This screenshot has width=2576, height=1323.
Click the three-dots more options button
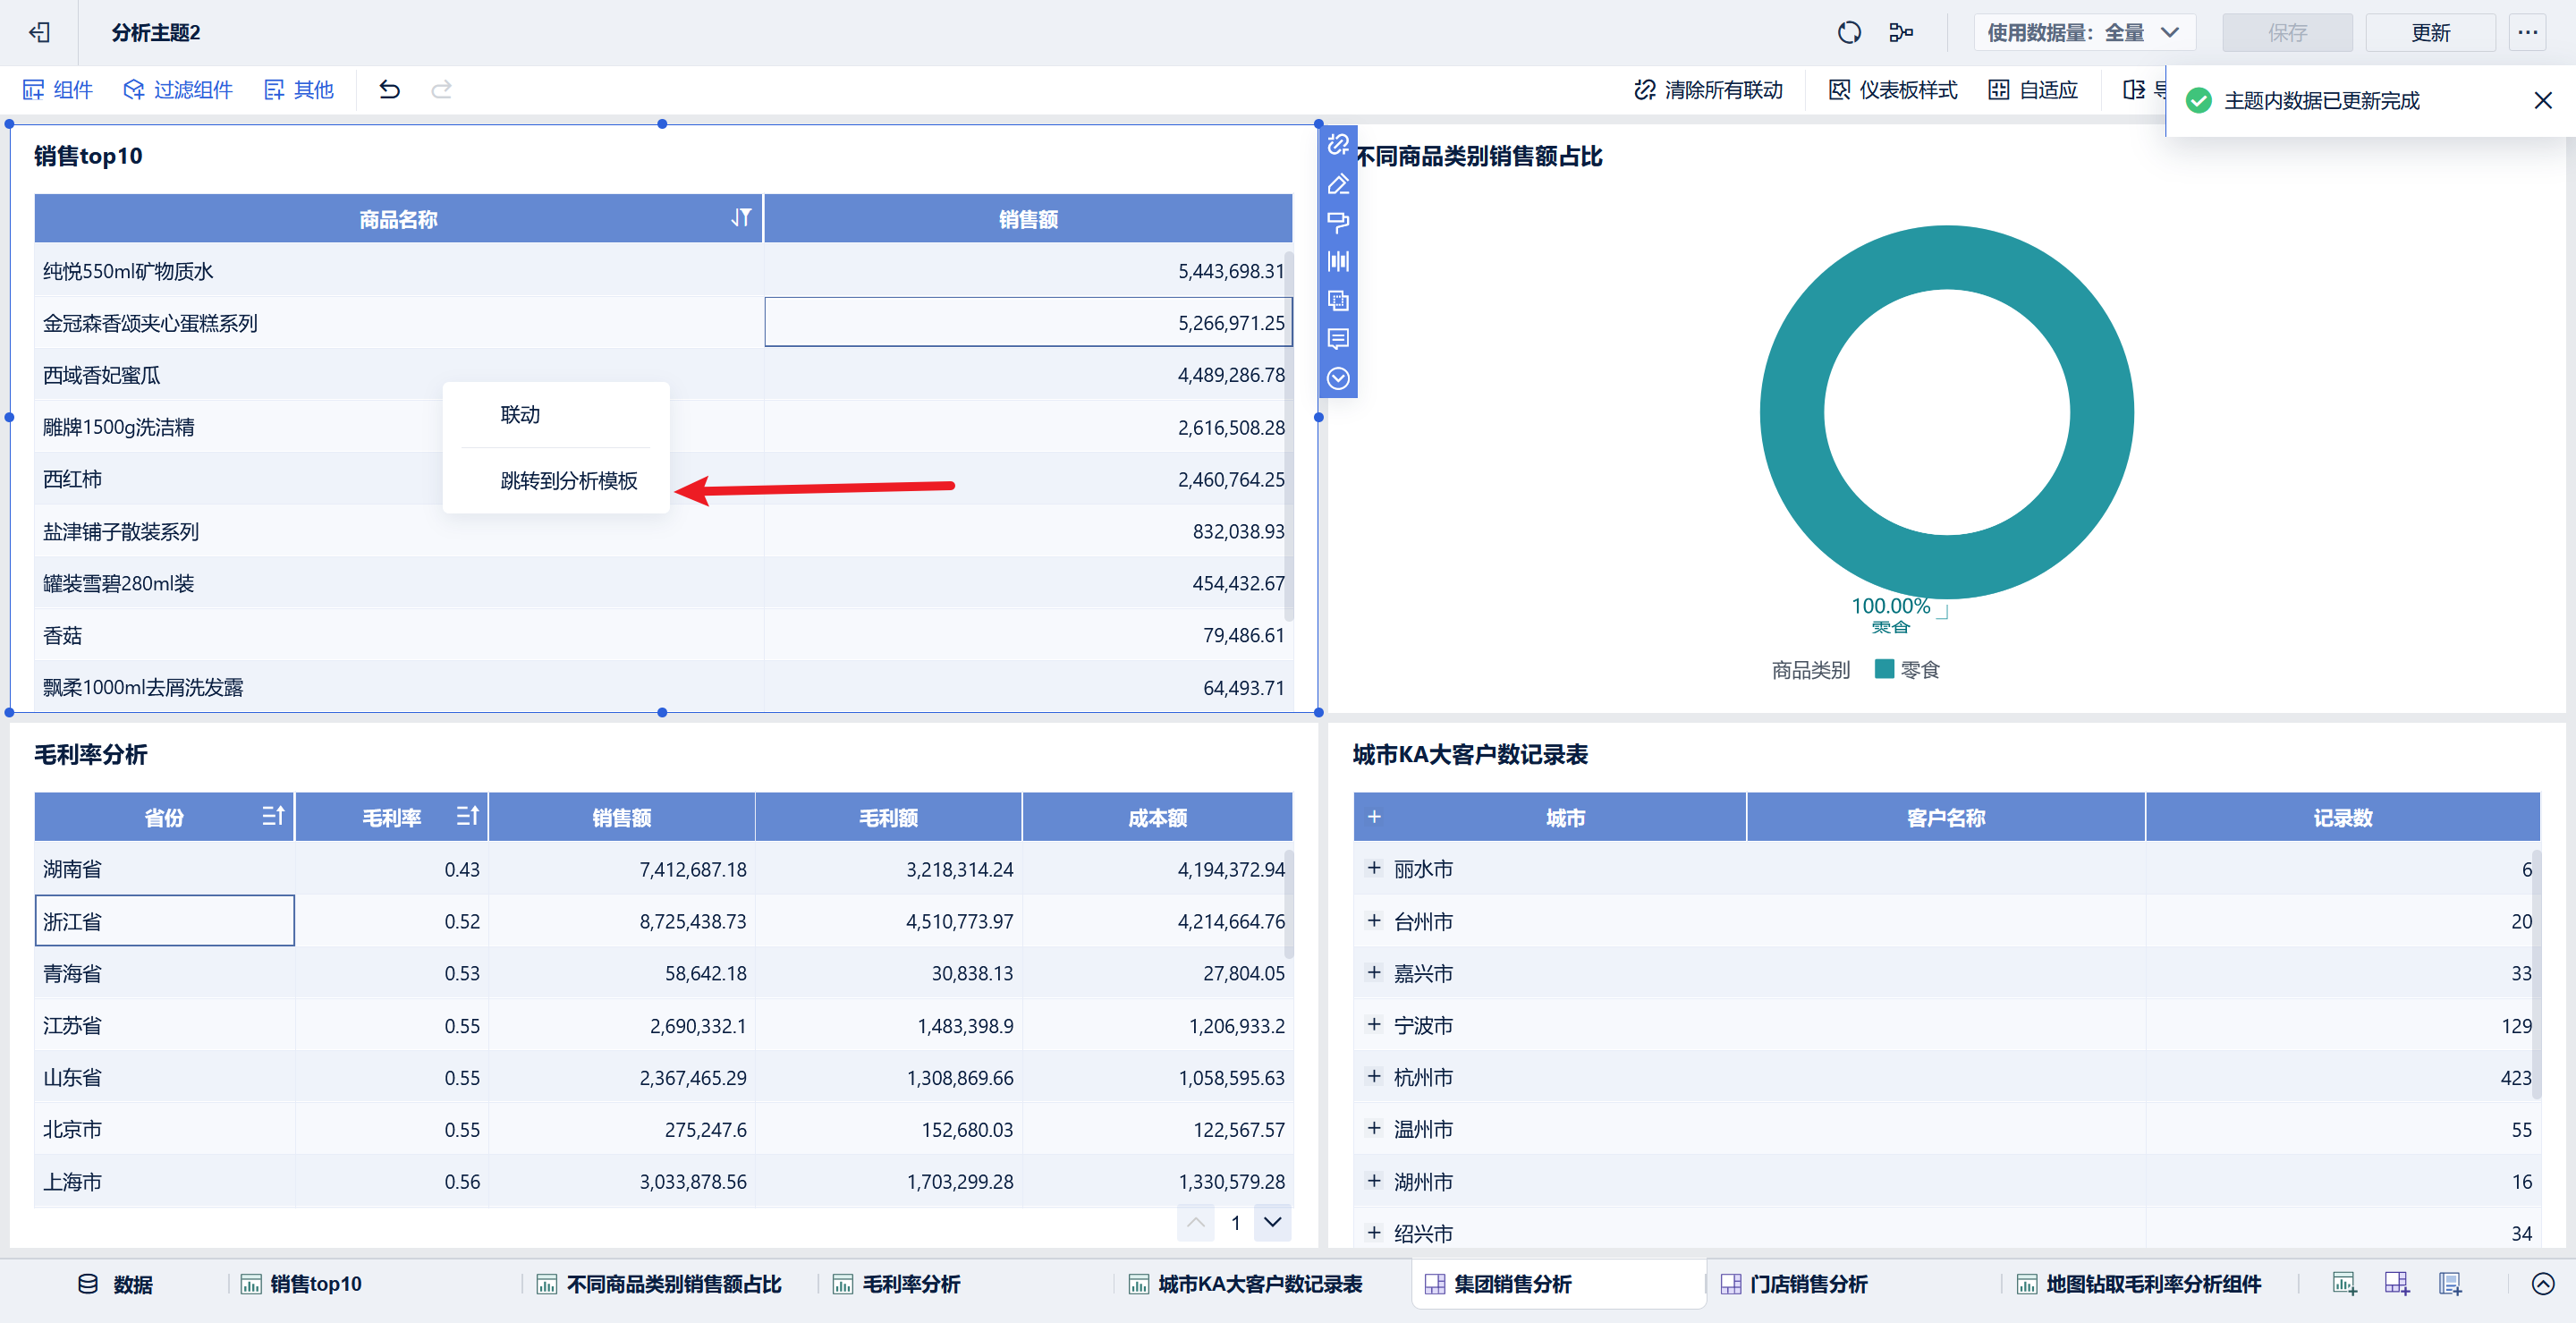click(x=2527, y=32)
